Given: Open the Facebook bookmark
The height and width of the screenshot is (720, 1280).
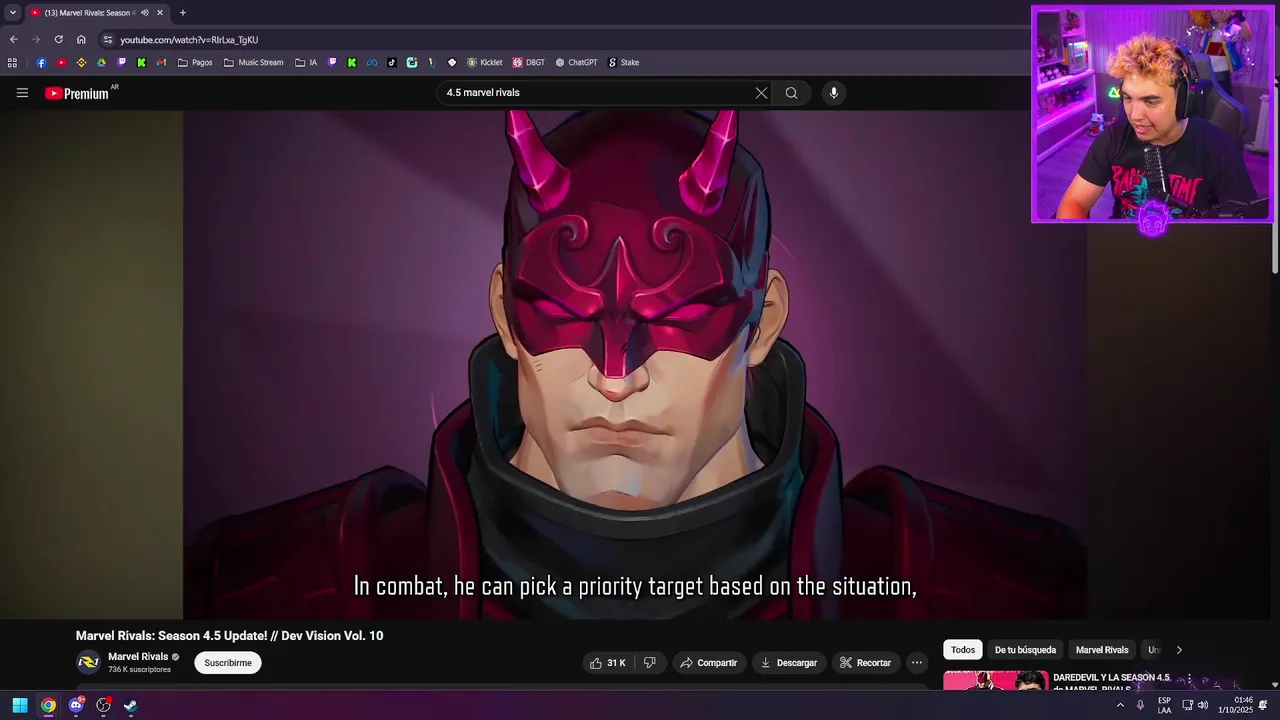Looking at the screenshot, I should coord(41,62).
